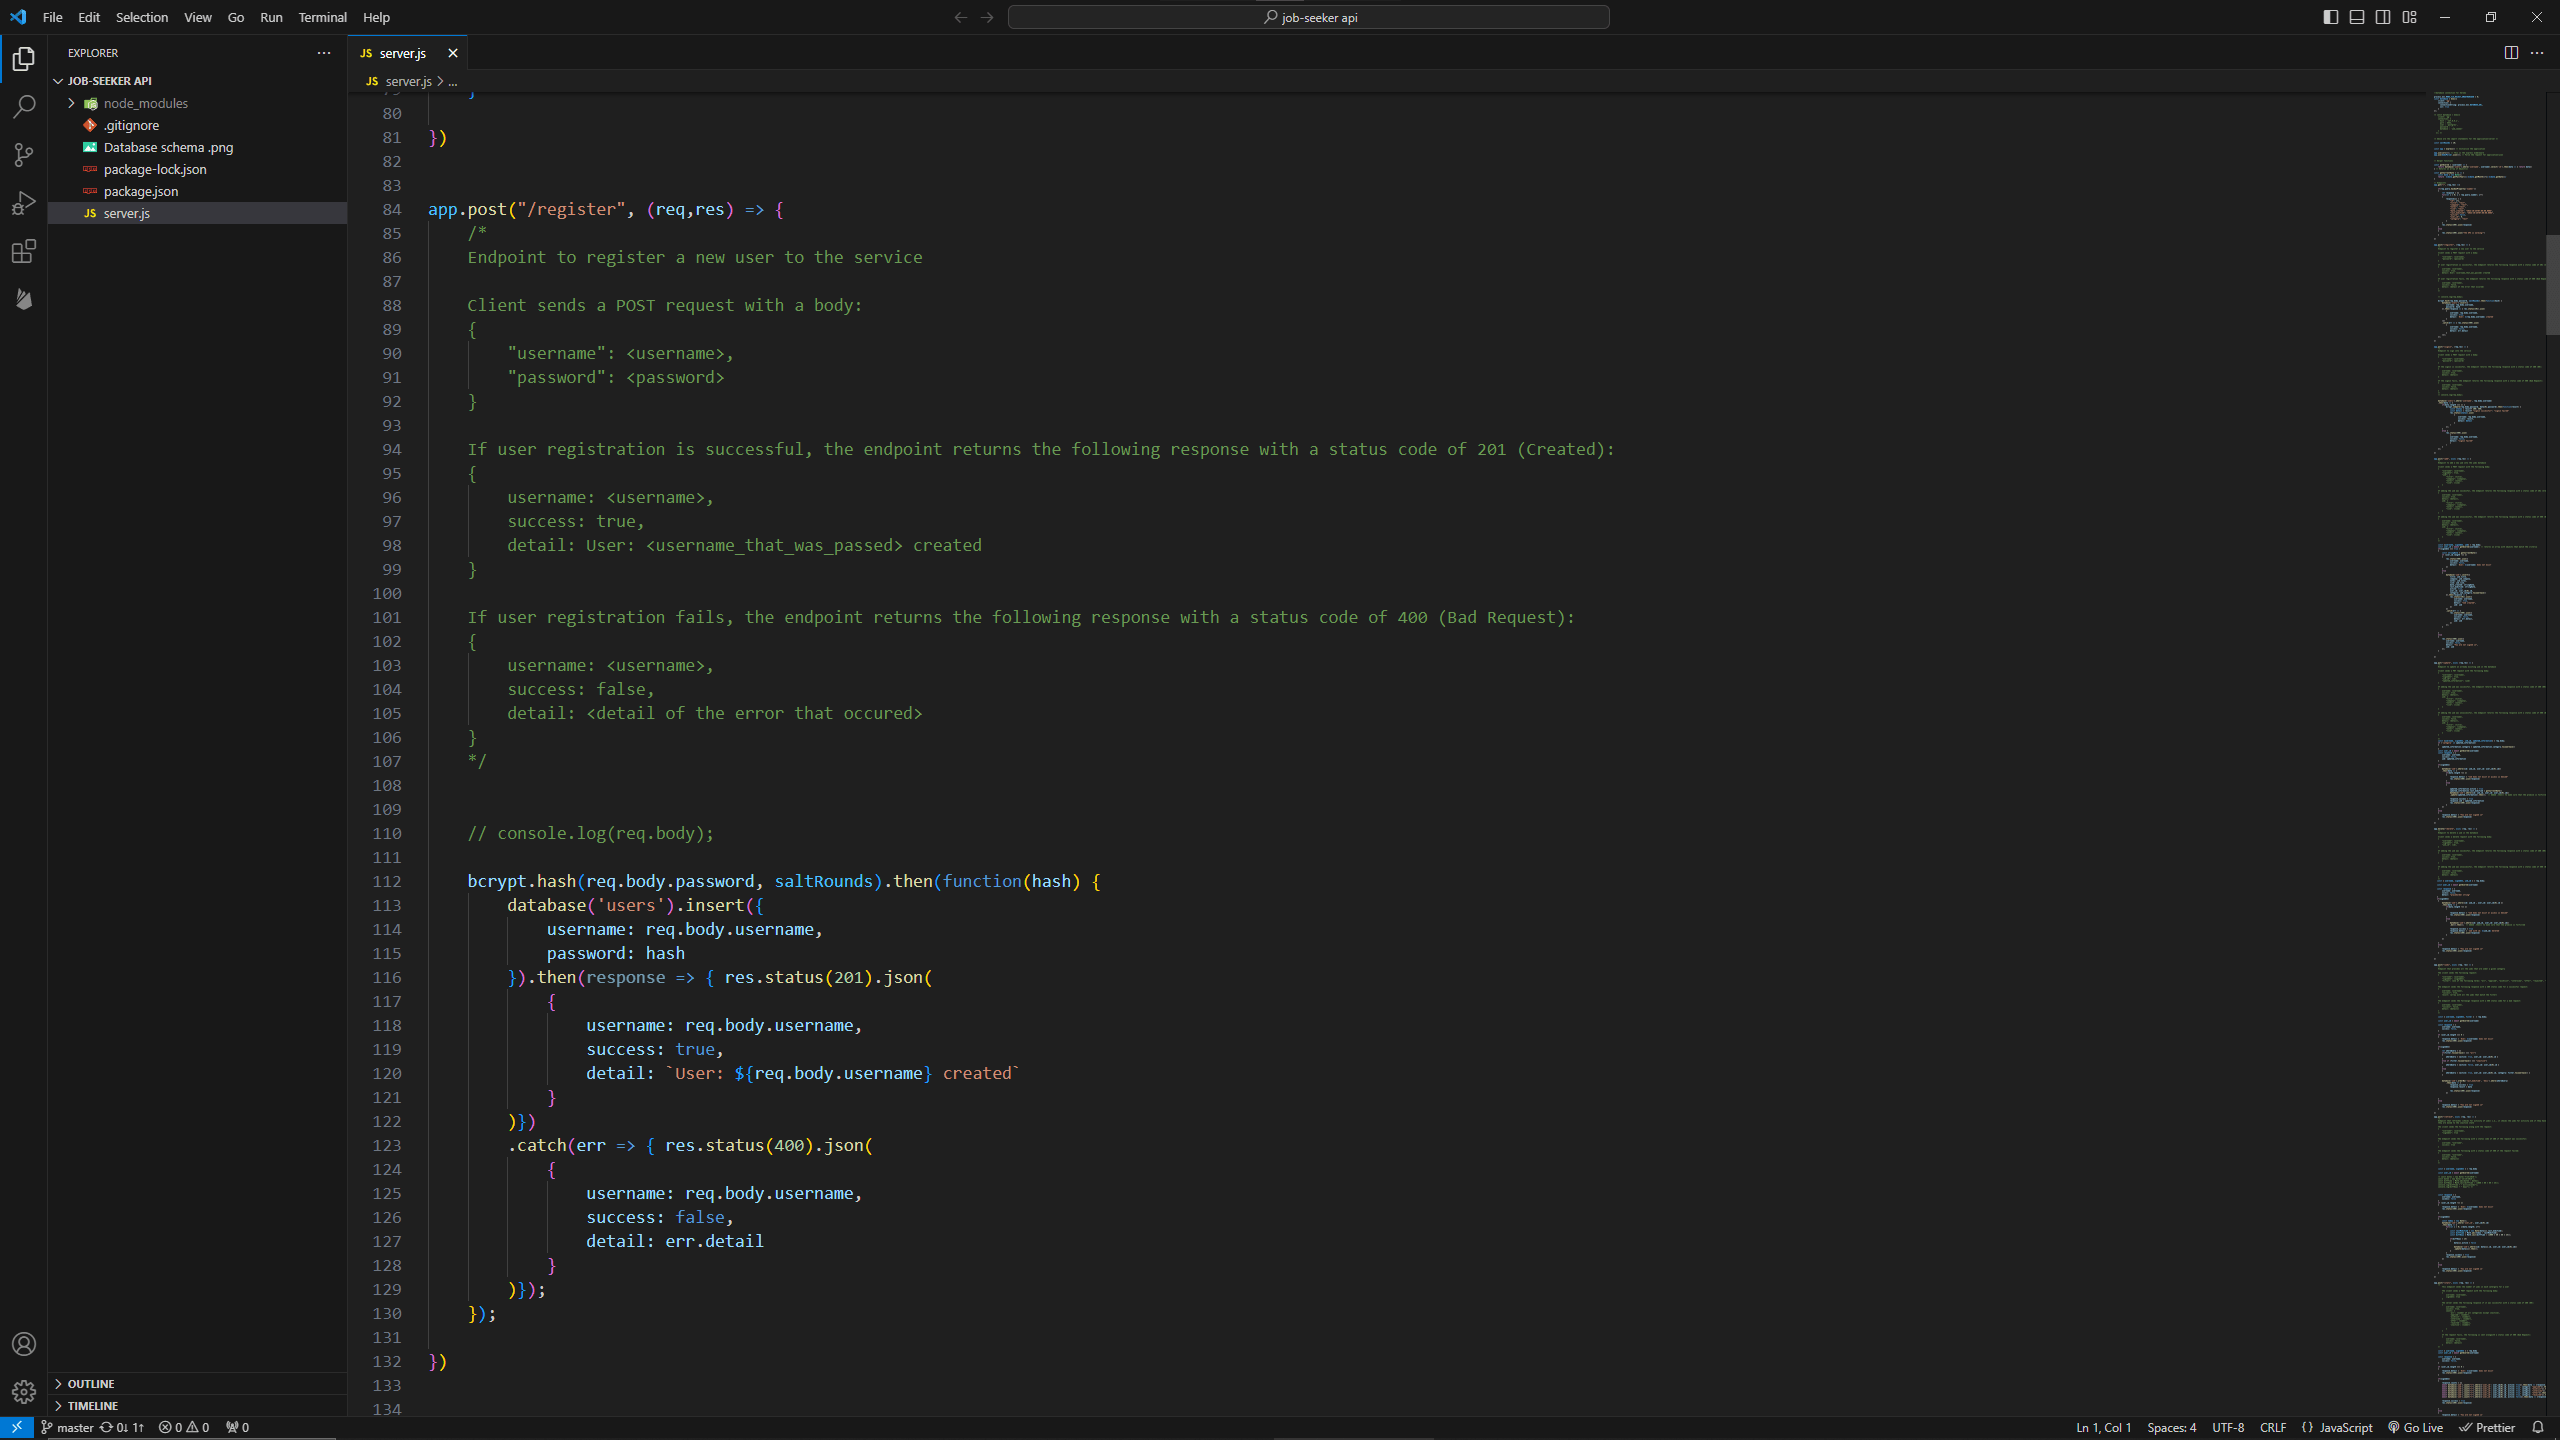Click Go Live in status bar
This screenshot has height=1440, width=2560.
click(2415, 1427)
